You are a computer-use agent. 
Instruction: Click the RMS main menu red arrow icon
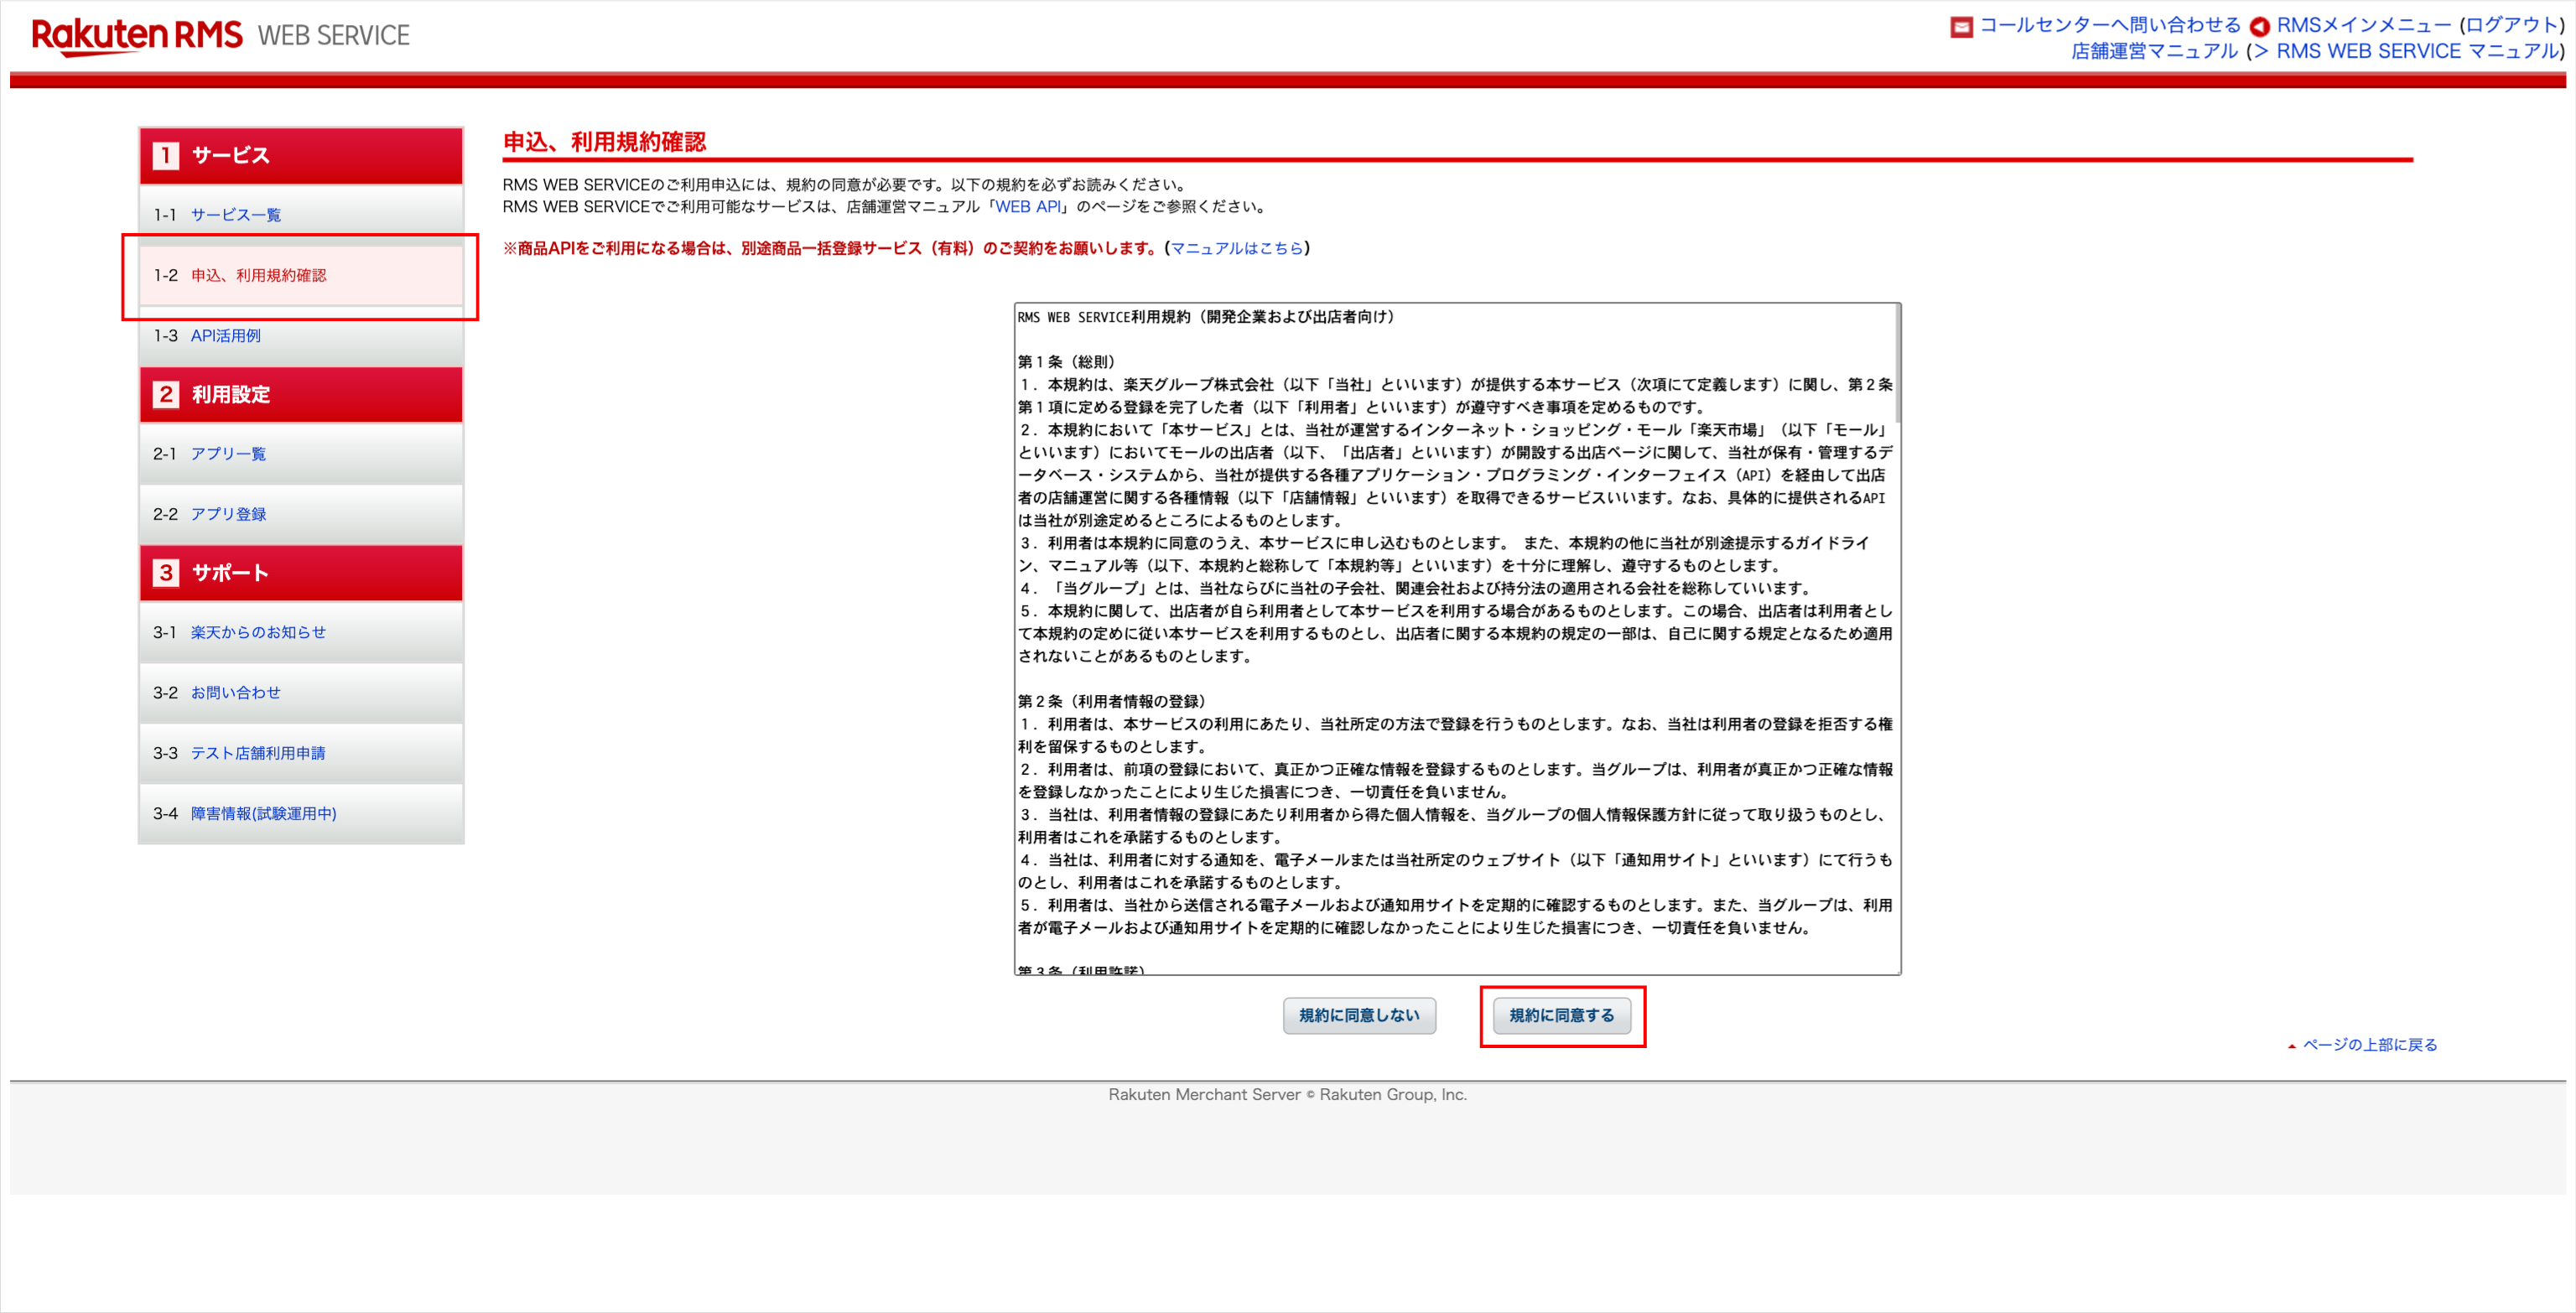tap(2259, 27)
